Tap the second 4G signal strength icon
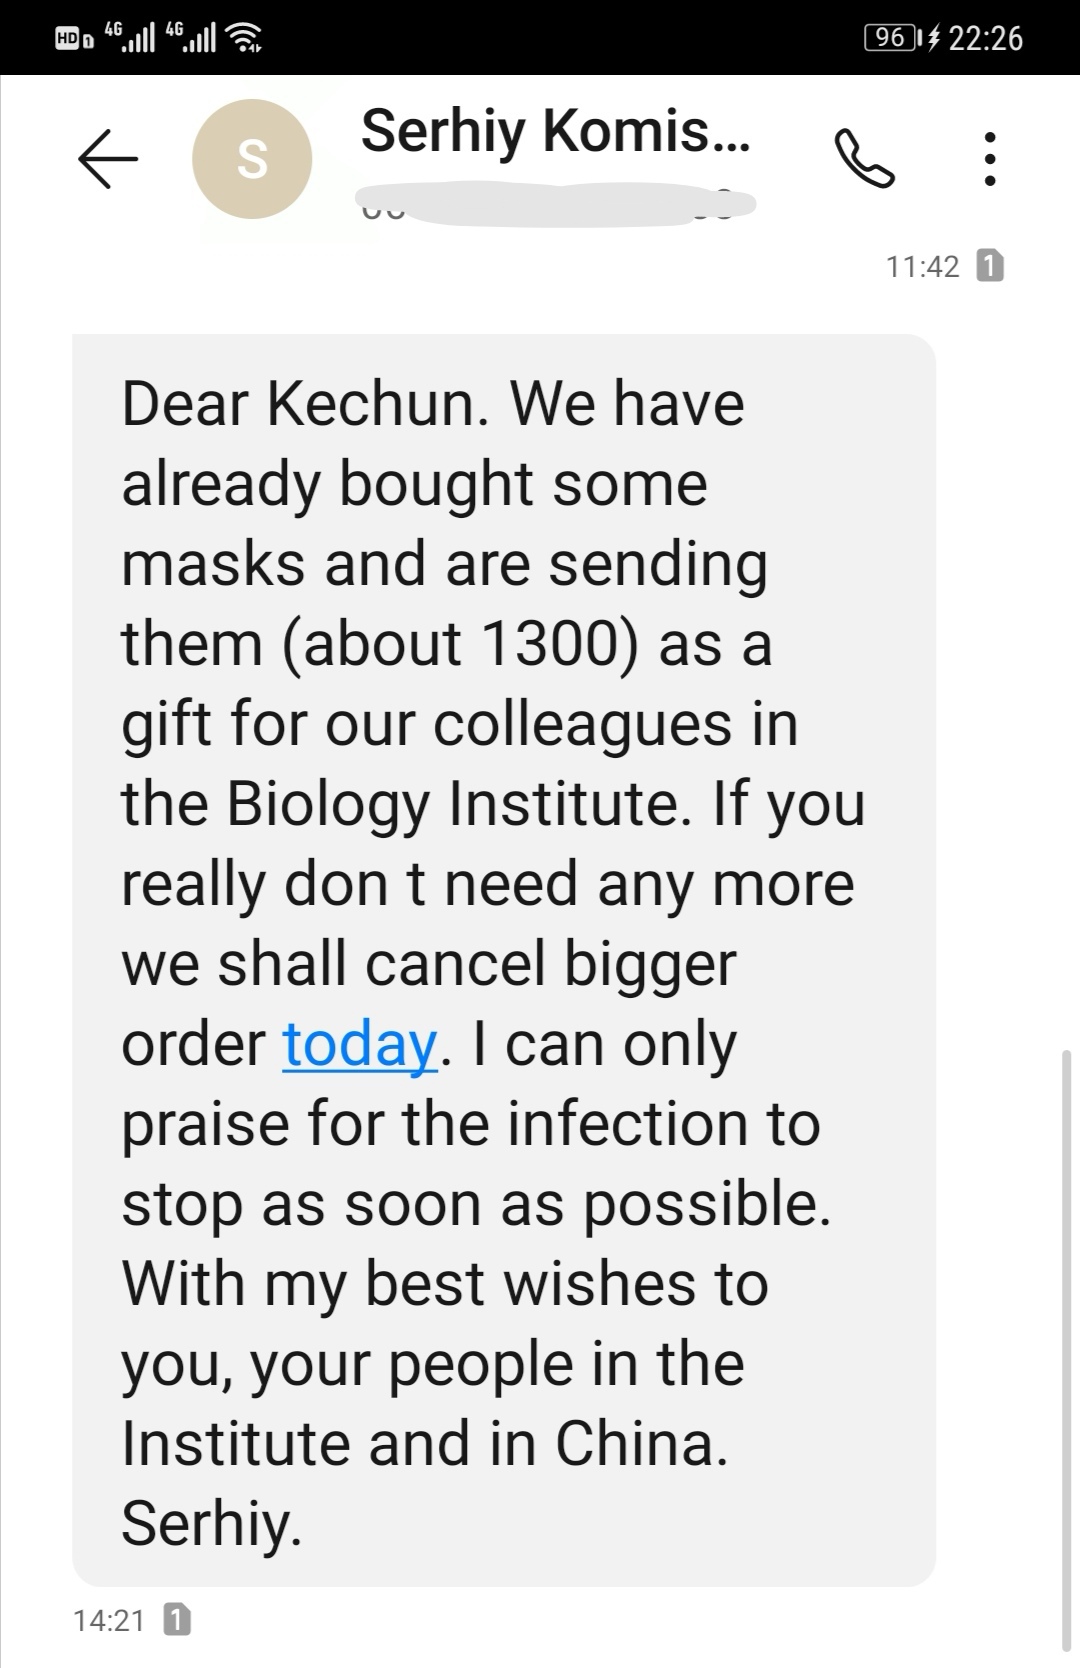This screenshot has width=1080, height=1668. 190,37
